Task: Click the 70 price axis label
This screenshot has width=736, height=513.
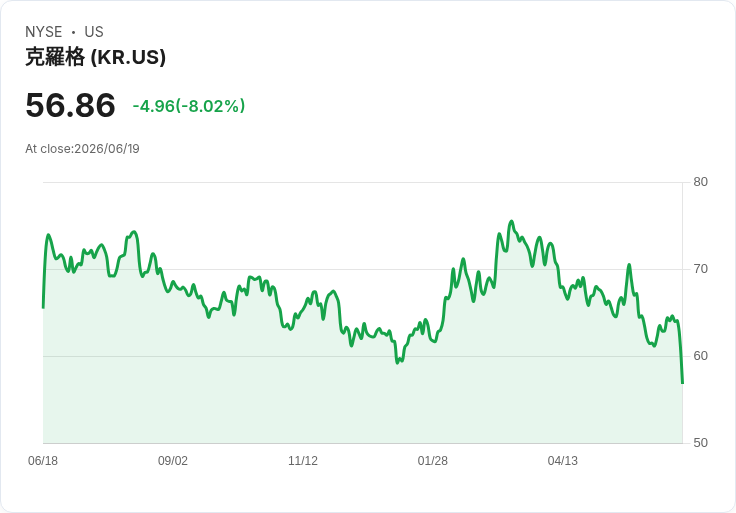Action: pos(700,269)
